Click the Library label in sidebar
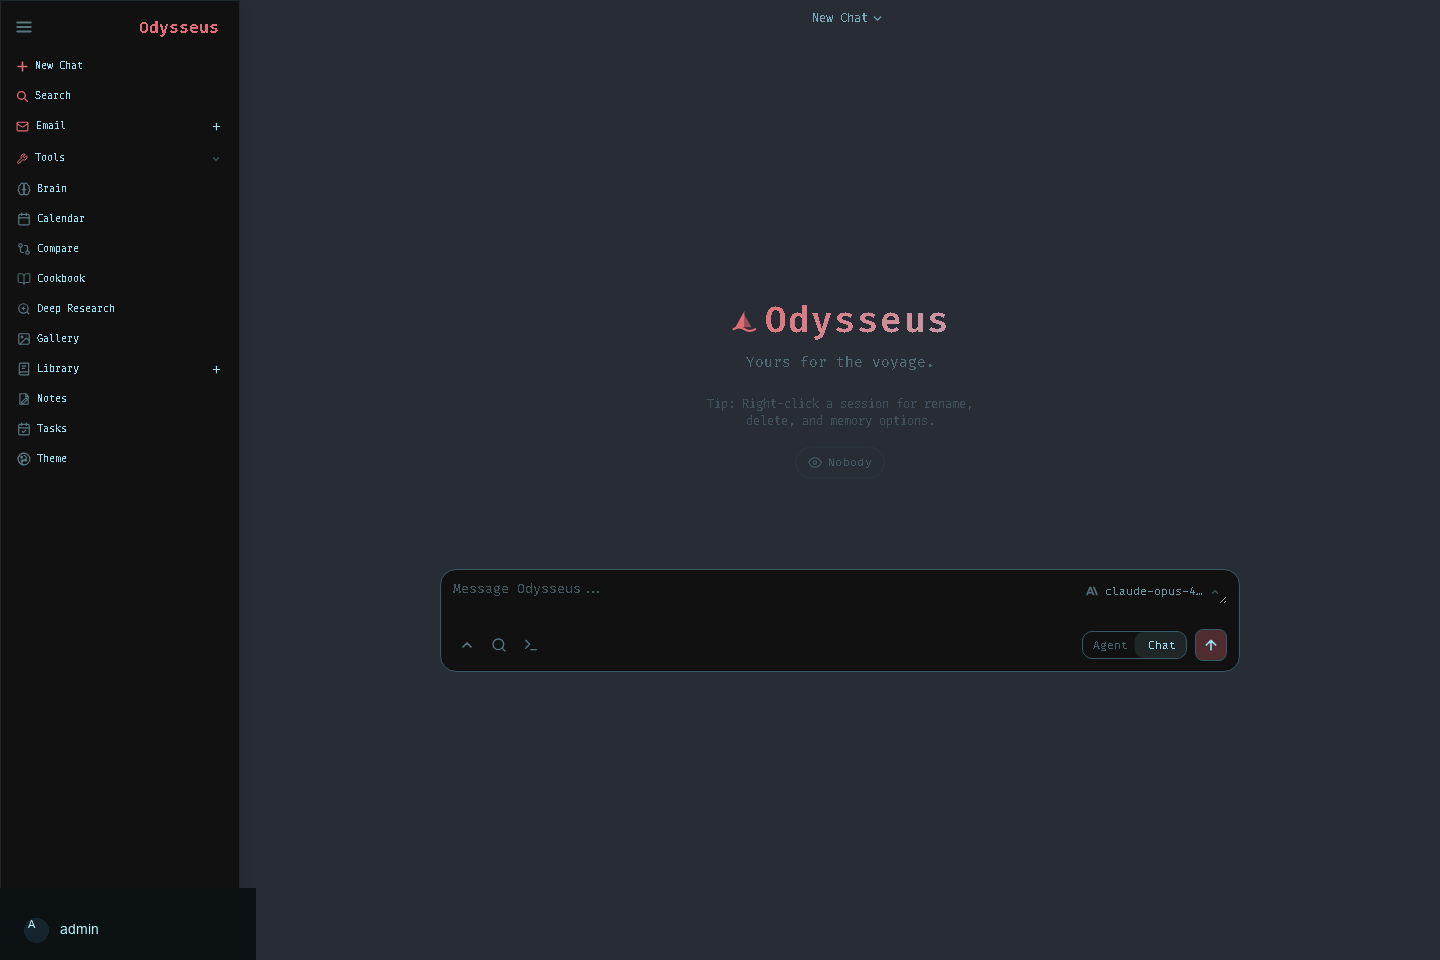Screen dimensions: 1440x960 click(58, 368)
